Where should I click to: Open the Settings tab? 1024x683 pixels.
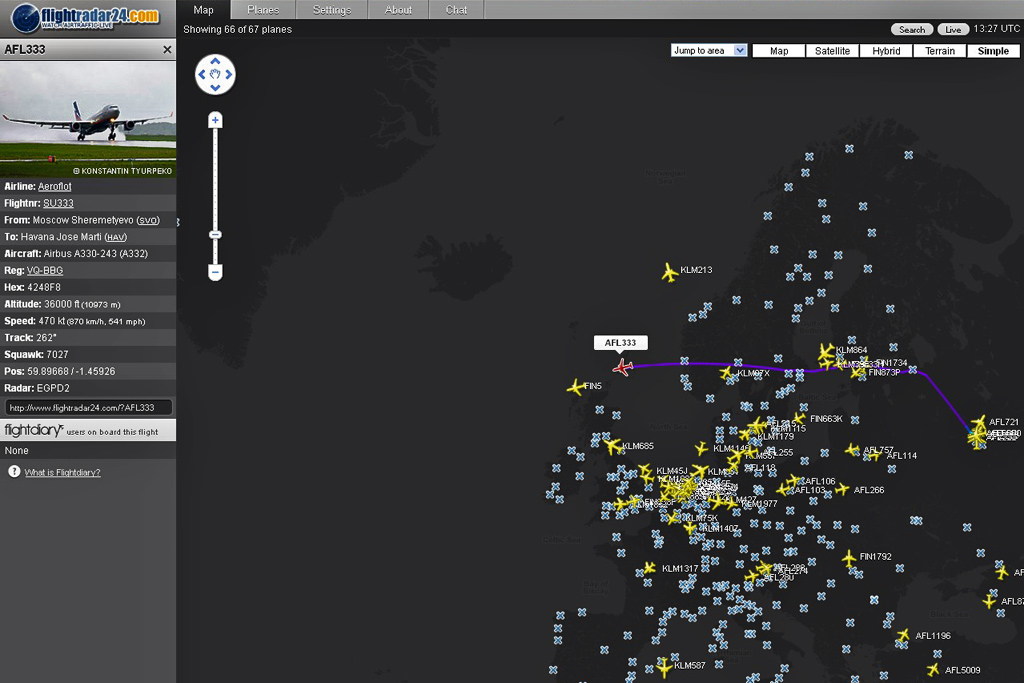(331, 10)
